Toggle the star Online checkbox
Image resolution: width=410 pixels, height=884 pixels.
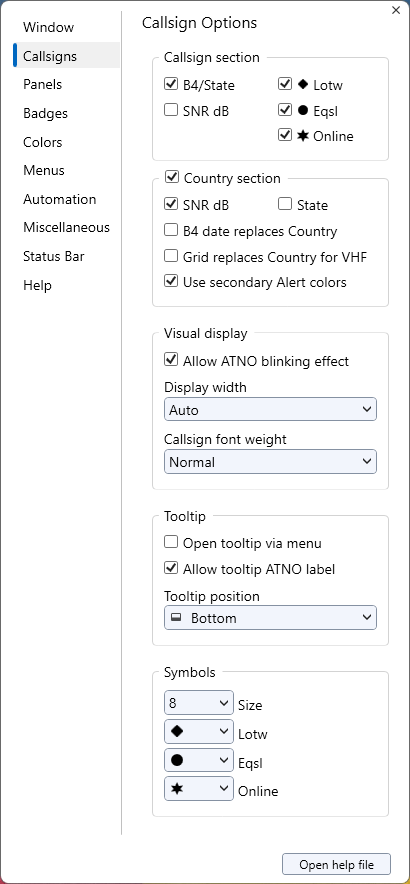tap(285, 135)
